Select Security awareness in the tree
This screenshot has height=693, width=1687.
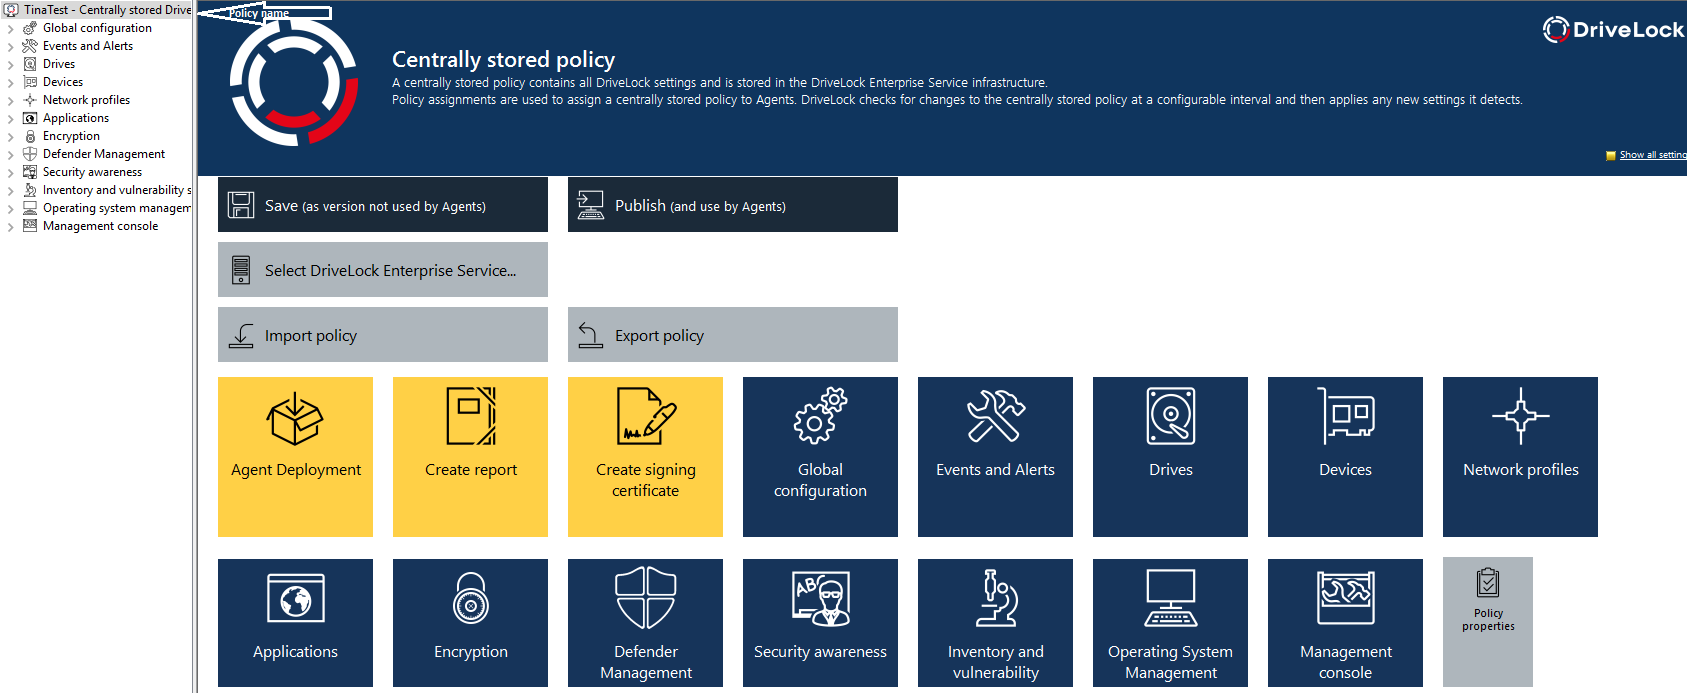coord(92,172)
